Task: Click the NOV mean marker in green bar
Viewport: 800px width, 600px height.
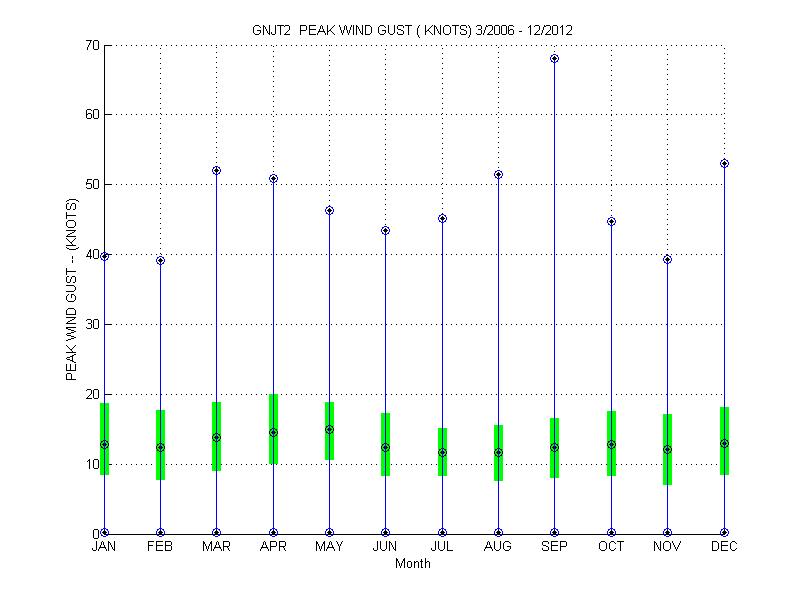Action: coord(667,449)
